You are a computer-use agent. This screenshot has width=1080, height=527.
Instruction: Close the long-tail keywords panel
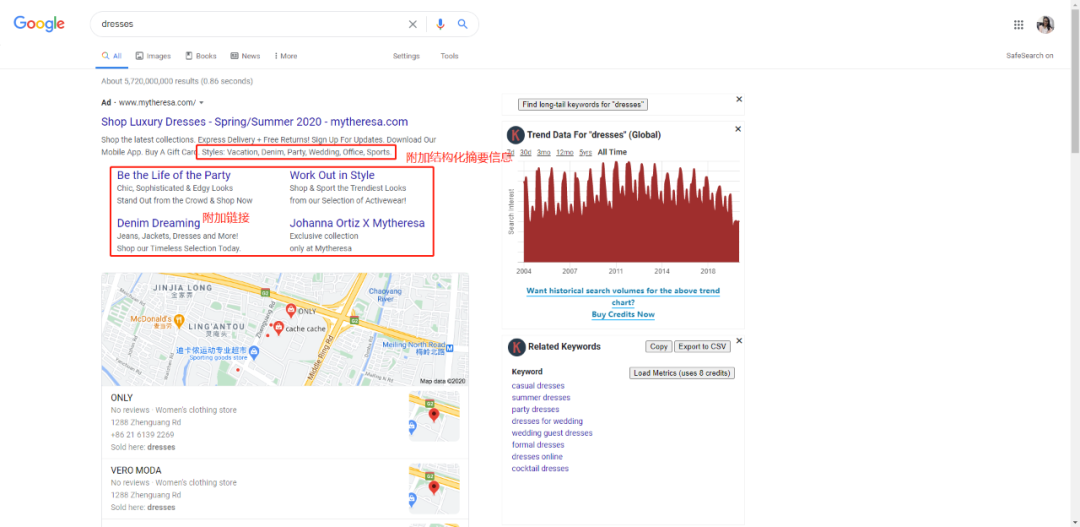point(739,99)
